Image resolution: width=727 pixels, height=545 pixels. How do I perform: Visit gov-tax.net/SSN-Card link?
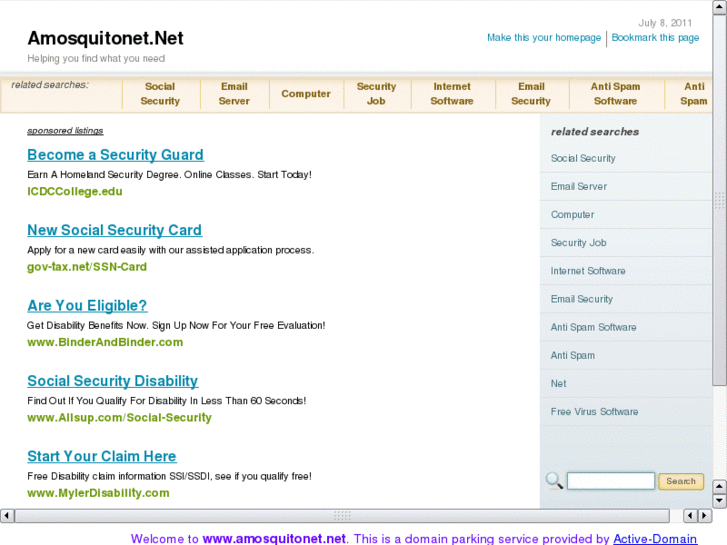tap(87, 267)
